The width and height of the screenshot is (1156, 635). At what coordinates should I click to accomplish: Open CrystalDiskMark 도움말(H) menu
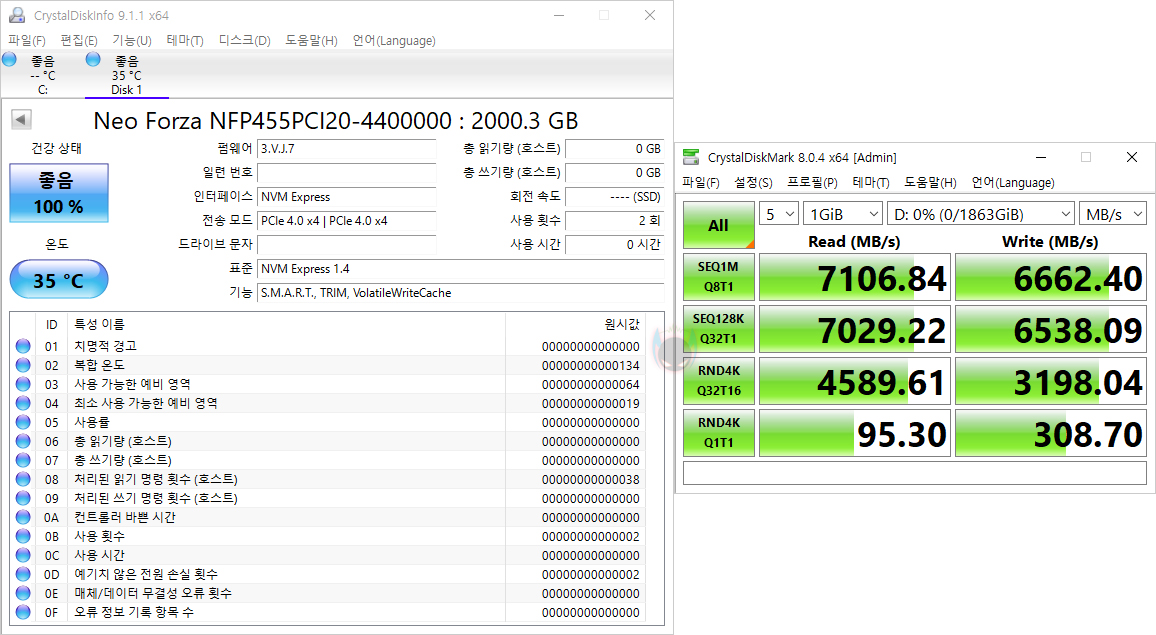tap(930, 182)
